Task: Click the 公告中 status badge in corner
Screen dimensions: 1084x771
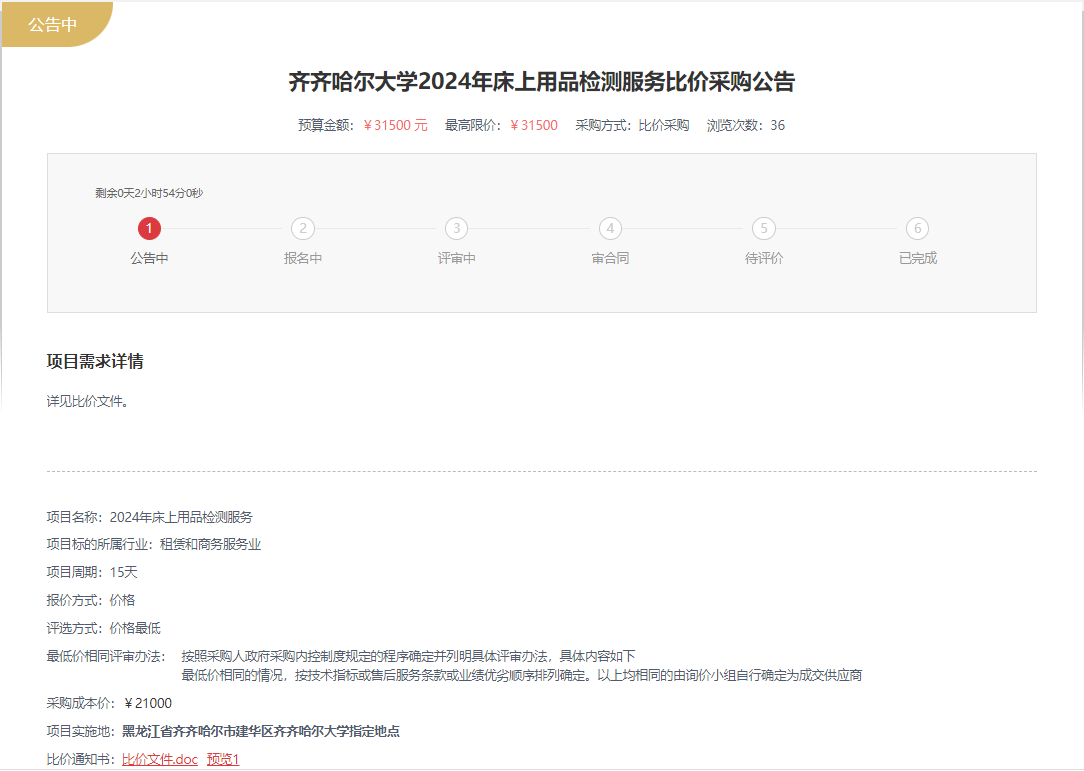Action: [53, 25]
